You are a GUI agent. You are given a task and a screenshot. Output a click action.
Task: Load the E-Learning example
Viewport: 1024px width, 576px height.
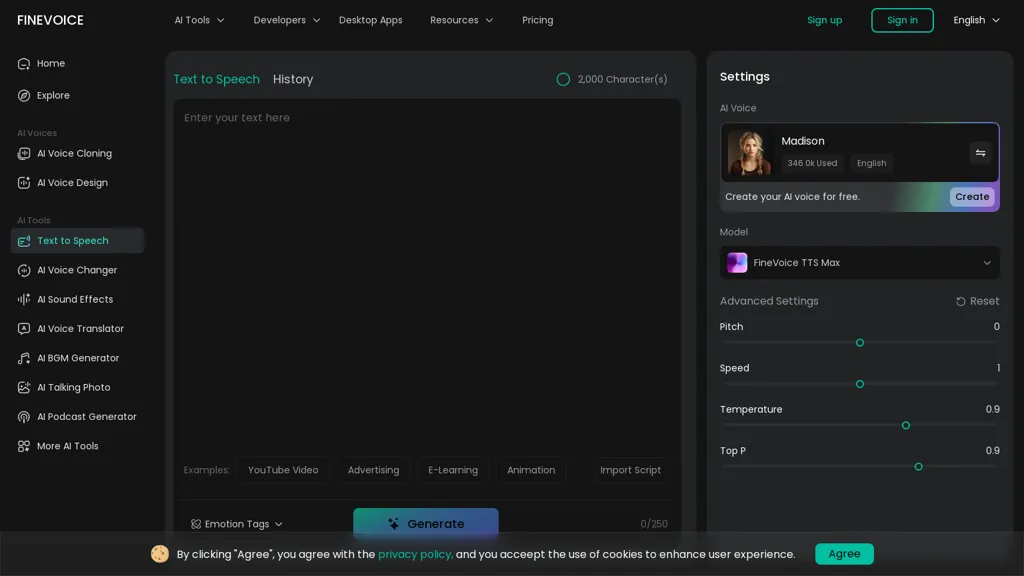(x=453, y=470)
